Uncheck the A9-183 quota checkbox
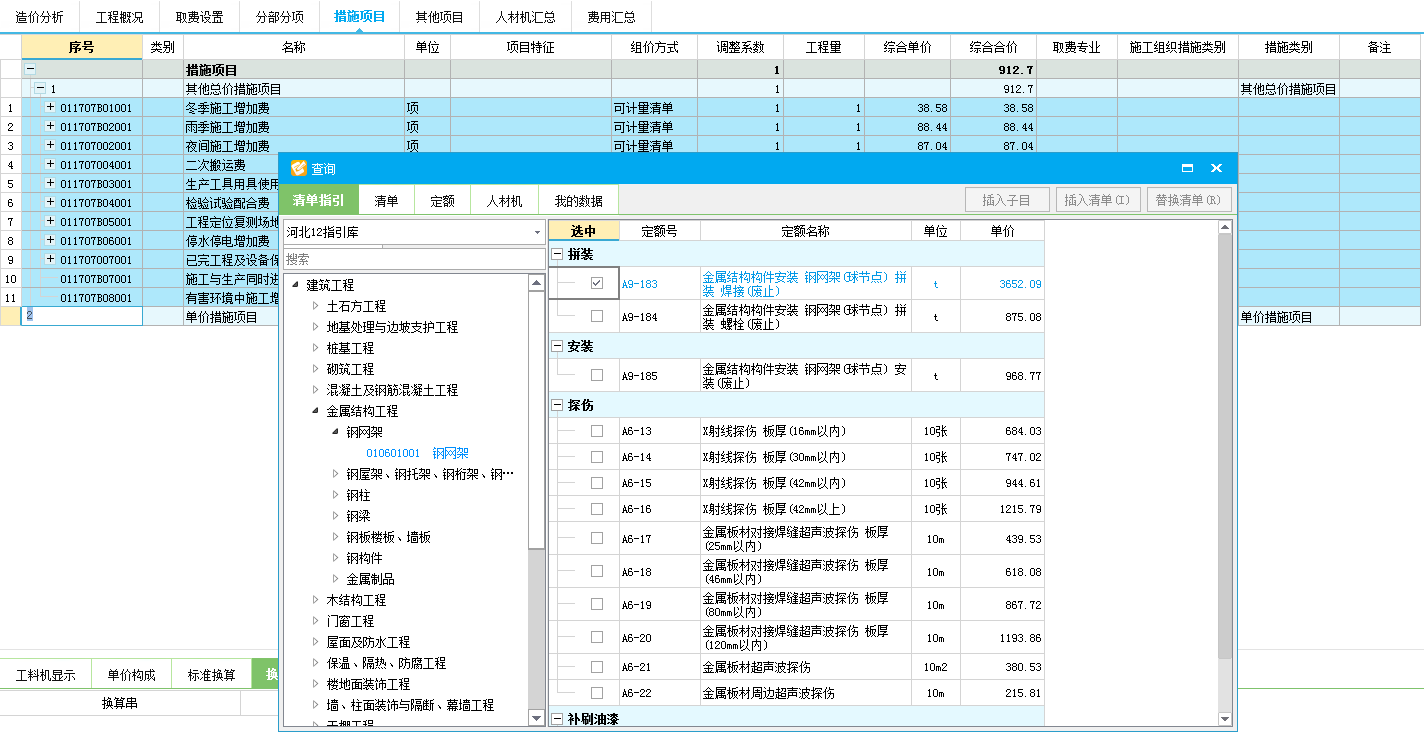This screenshot has height=735, width=1424. click(x=597, y=284)
